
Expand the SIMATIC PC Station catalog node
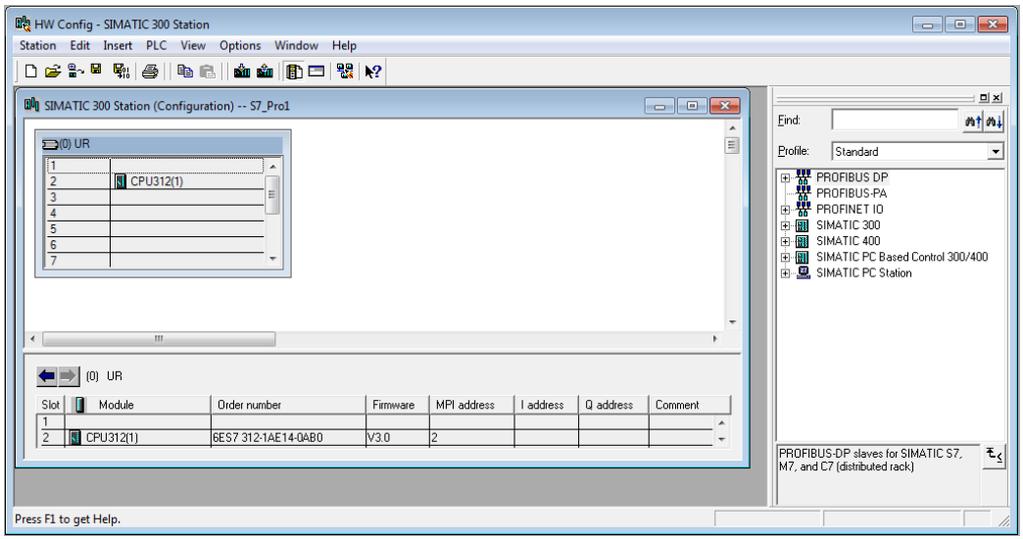(x=786, y=273)
